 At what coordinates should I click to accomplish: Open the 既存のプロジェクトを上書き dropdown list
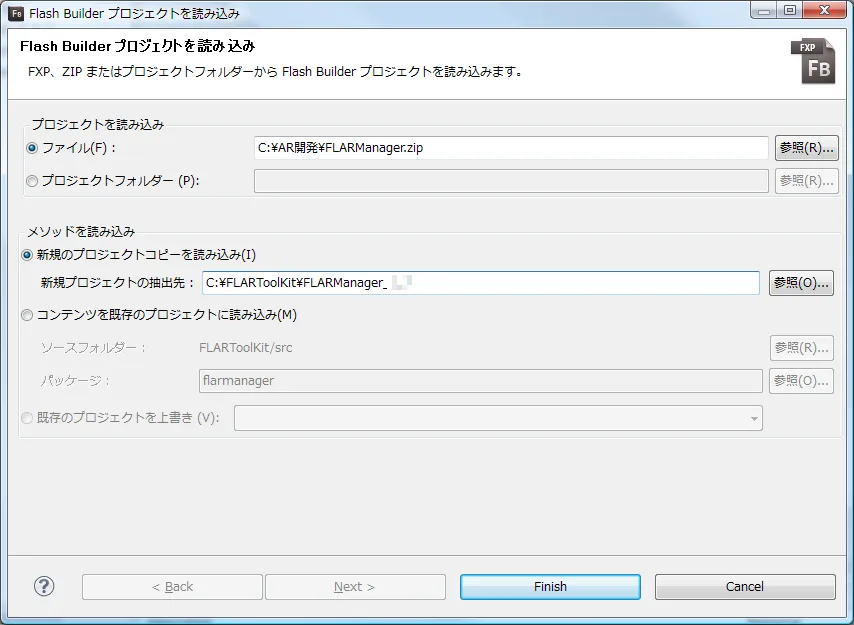(498, 418)
